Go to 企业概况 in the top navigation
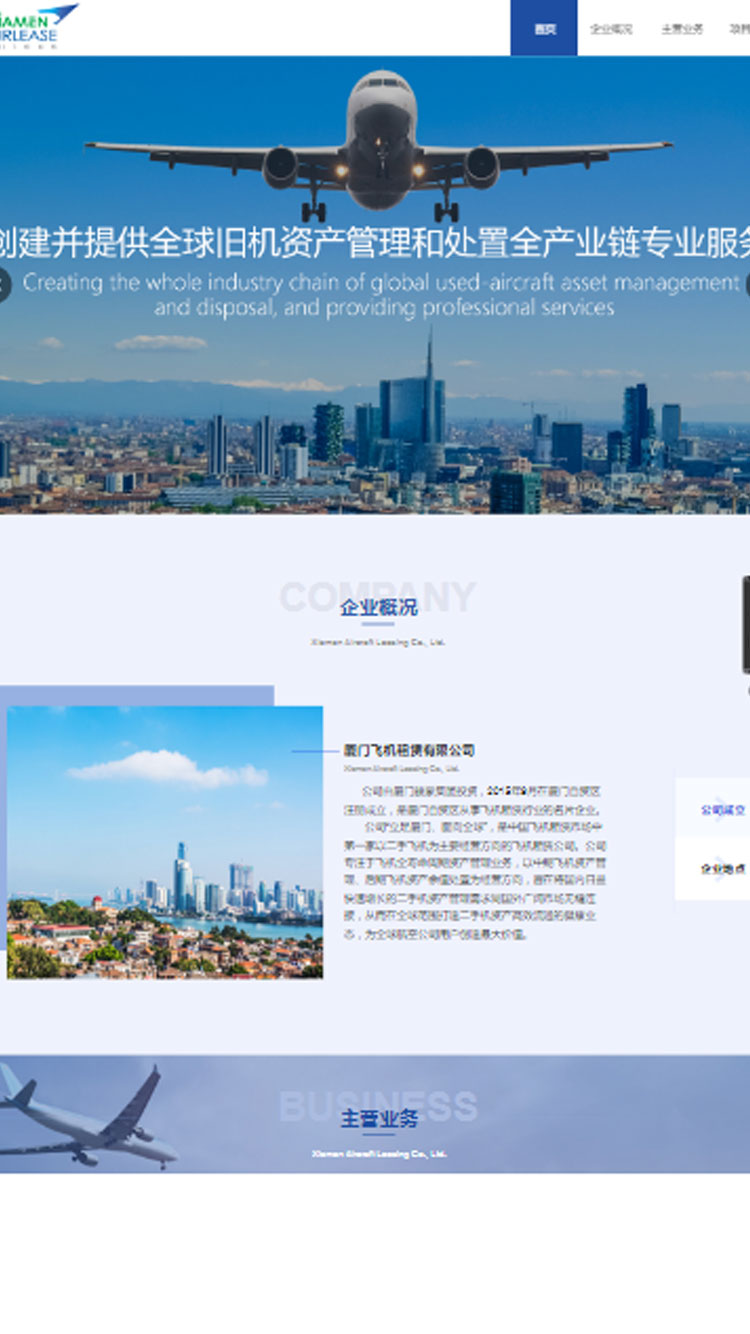This screenshot has width=750, height=1334. point(611,29)
